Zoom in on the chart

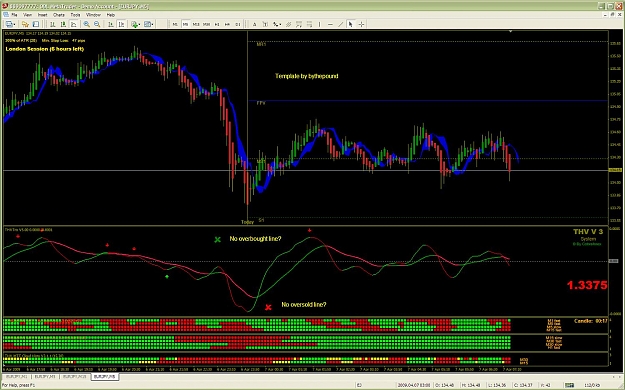[x=86, y=24]
